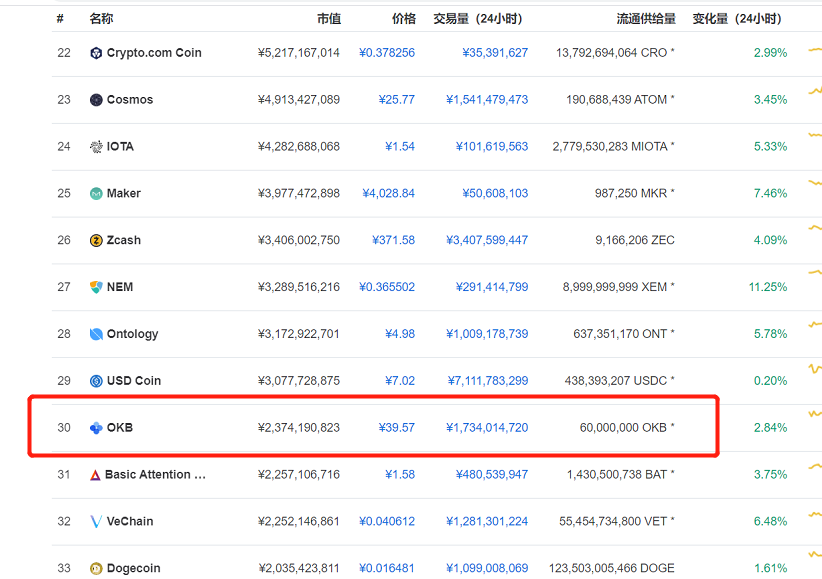This screenshot has width=822, height=579.
Task: Click the ¥25.77 Cosmos price link
Action: click(x=397, y=100)
